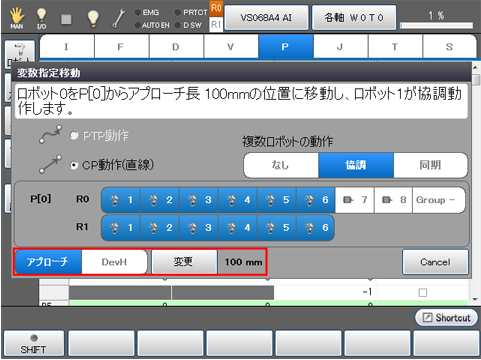Open the wrench tool settings icon
This screenshot has height=360, width=481.
click(x=118, y=19)
